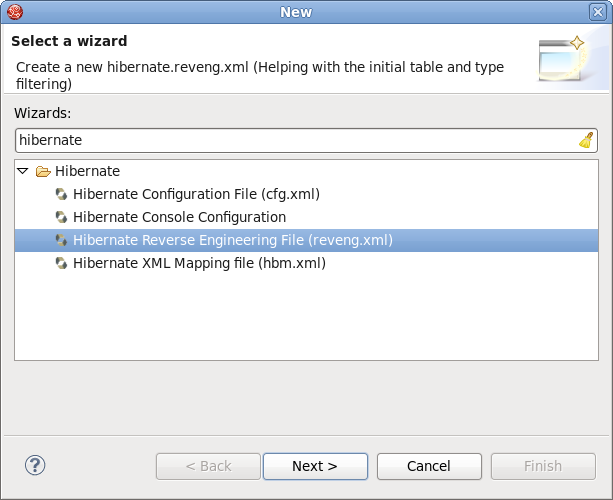This screenshot has height=500, width=613.
Task: Select Hibernate XML Mapping file (hbm.xml)
Action: (199, 263)
